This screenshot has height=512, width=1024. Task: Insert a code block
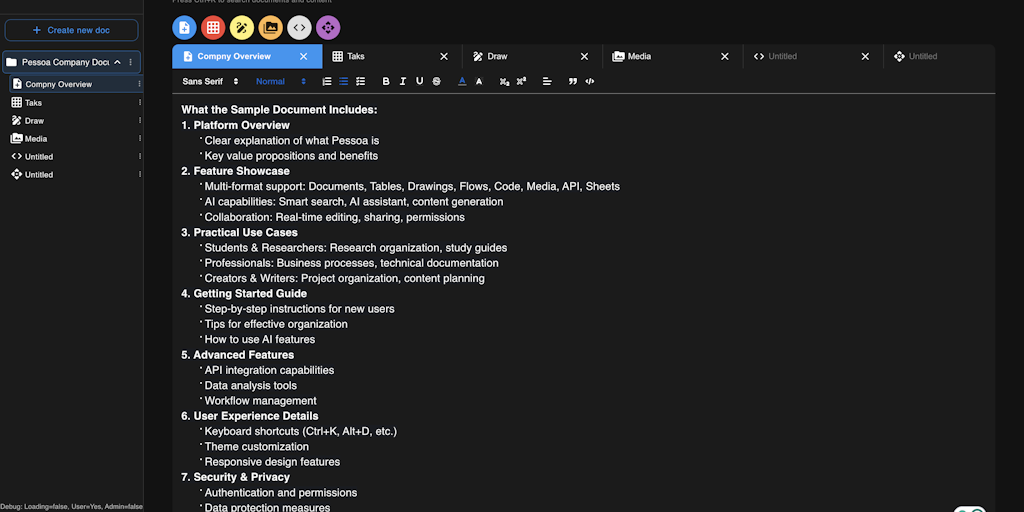(x=590, y=82)
